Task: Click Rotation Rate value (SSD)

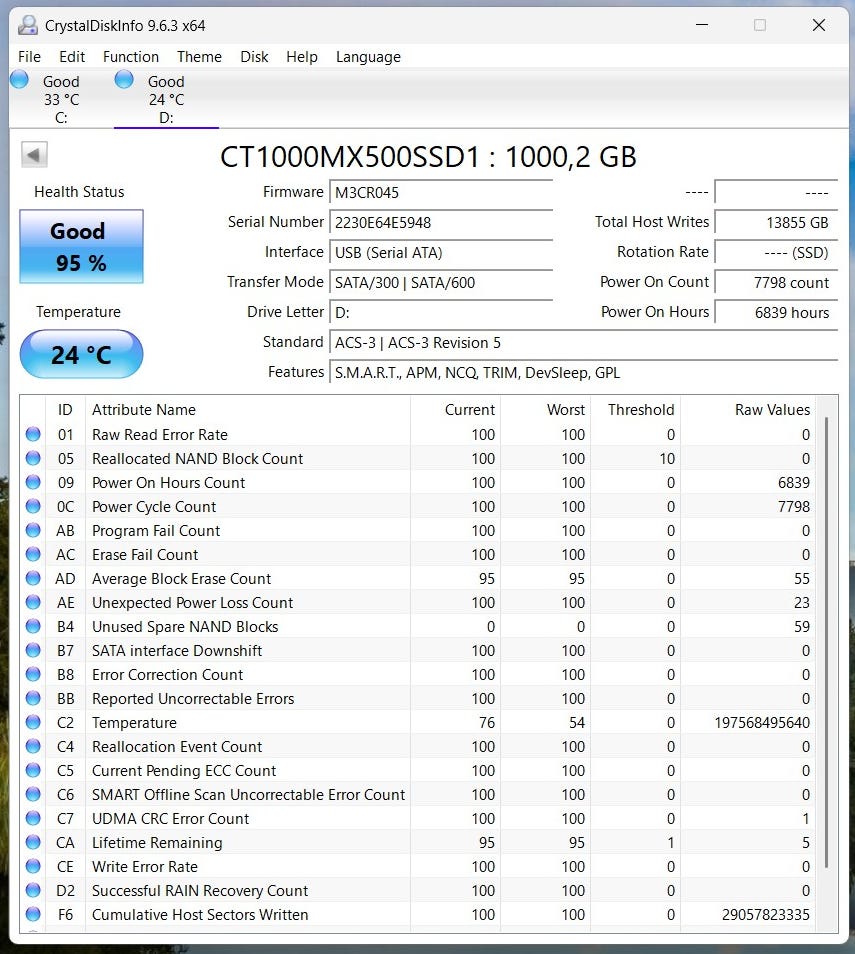Action: point(776,252)
